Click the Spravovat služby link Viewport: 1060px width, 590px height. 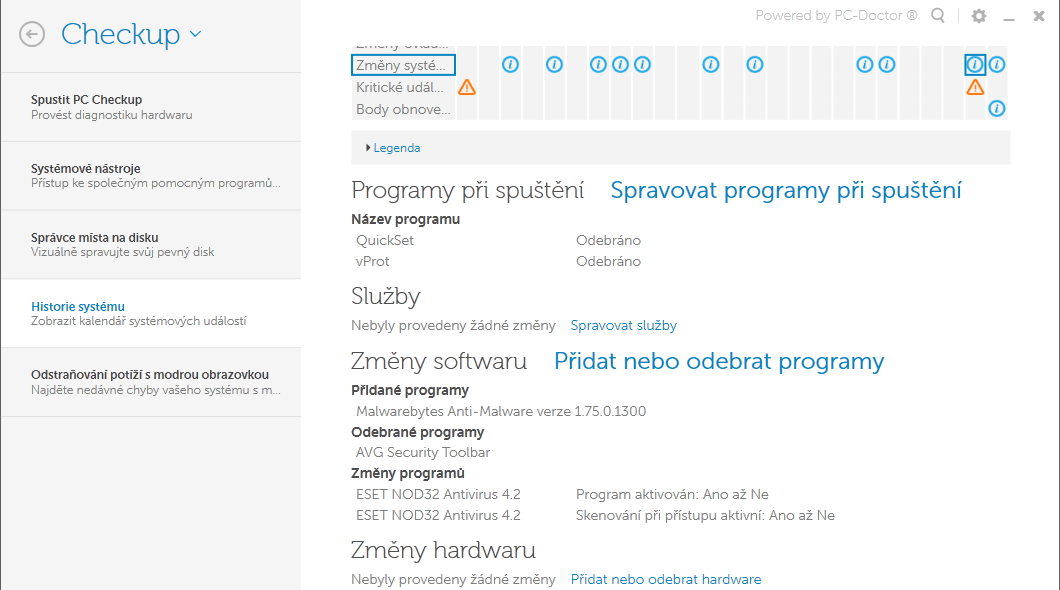point(623,325)
